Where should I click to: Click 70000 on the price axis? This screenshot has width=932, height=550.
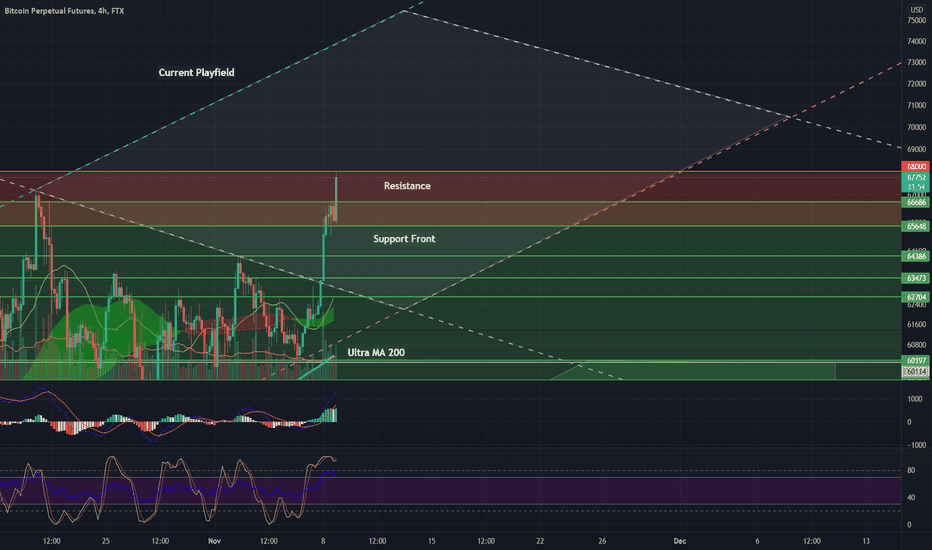pyautogui.click(x=917, y=127)
